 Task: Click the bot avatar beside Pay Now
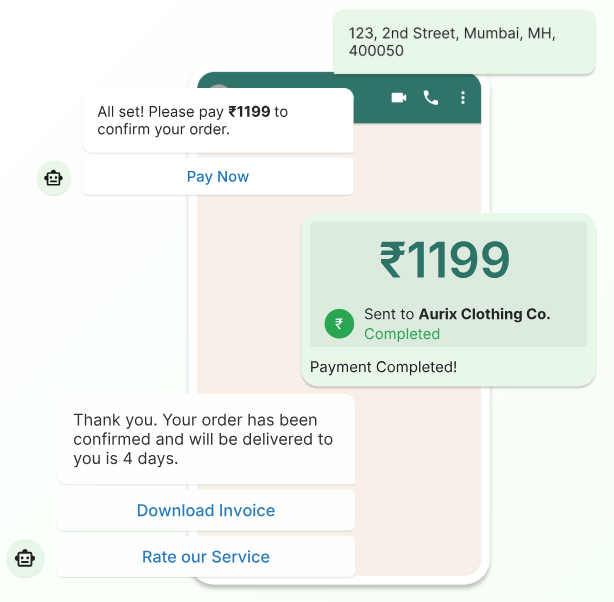pos(53,178)
